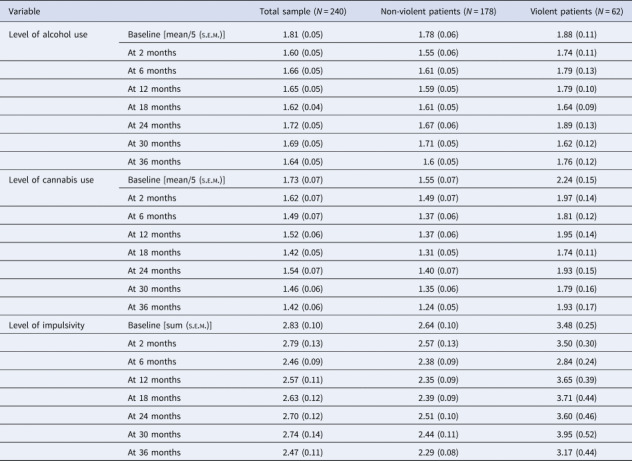Click violent impulsivity value 3.71 (0.44)
The image size is (632, 461).
point(577,398)
